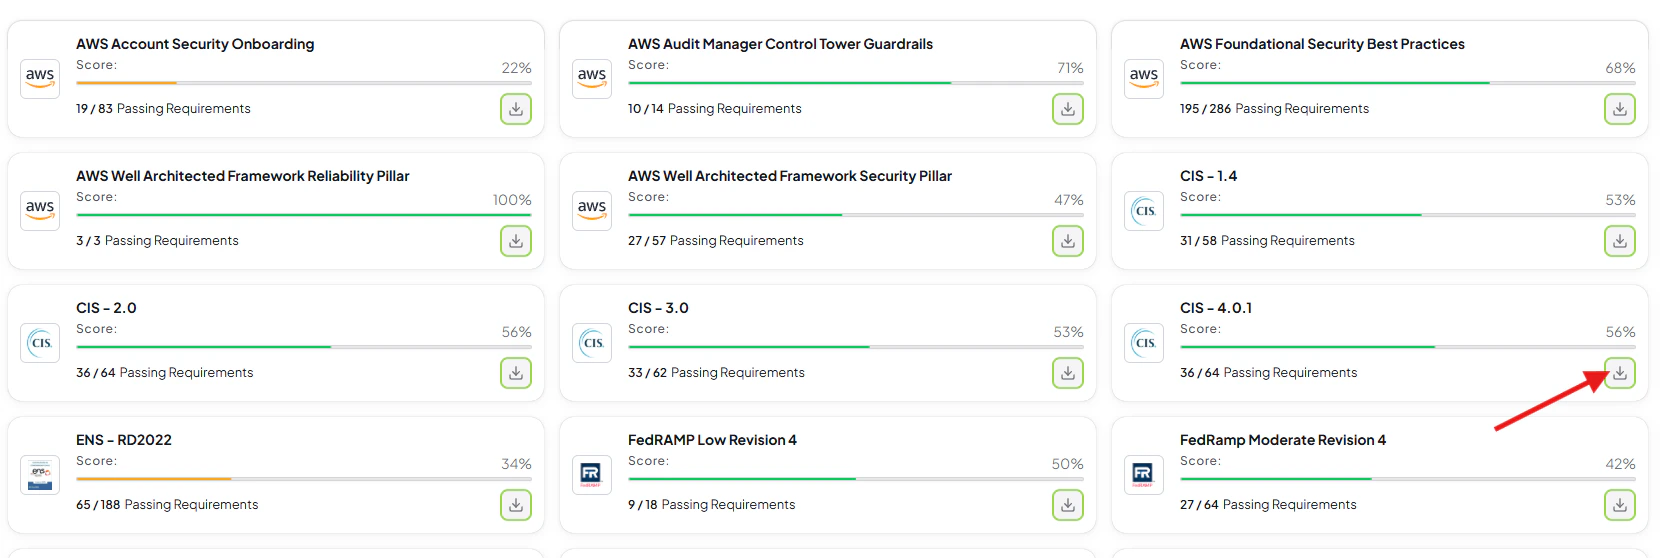Image resolution: width=1660 pixels, height=558 pixels.
Task: Click the 42% score value
Action: pyautogui.click(x=1620, y=464)
